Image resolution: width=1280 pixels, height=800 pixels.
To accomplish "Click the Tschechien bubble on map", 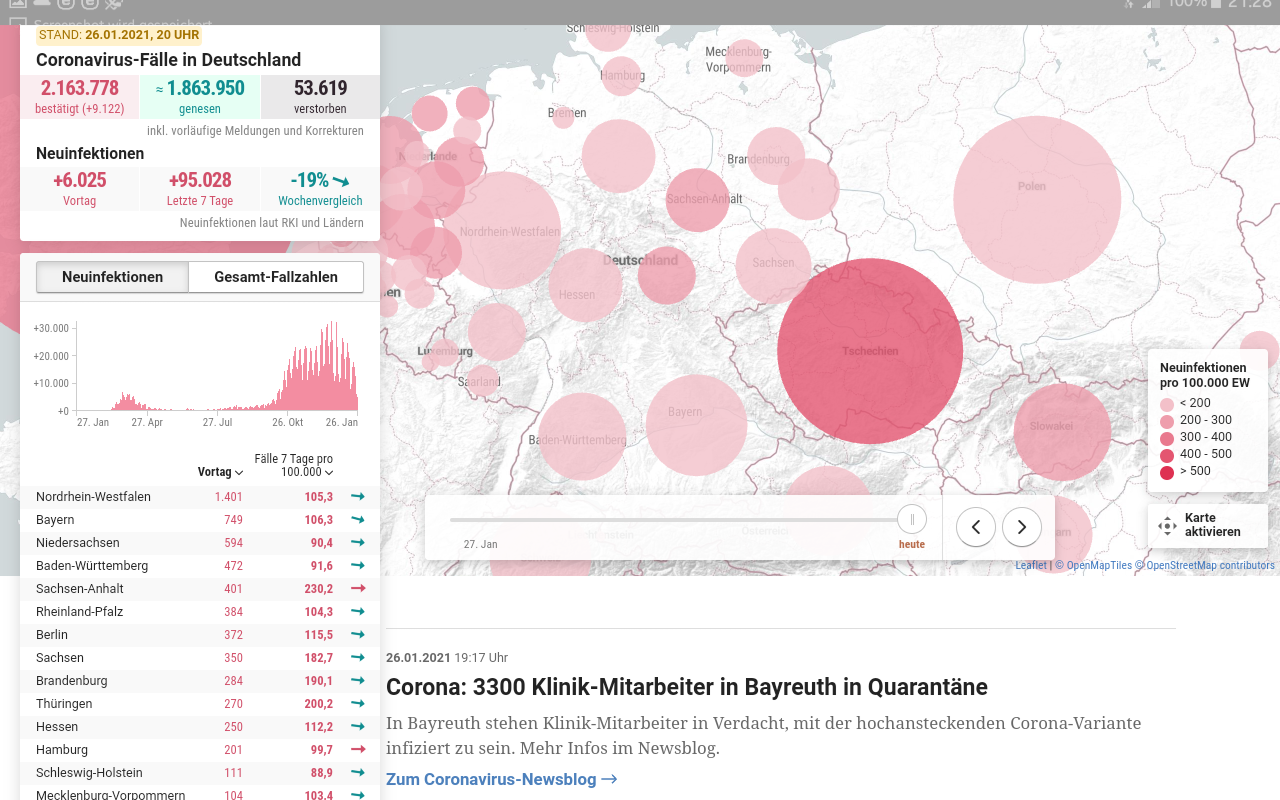I will [870, 351].
